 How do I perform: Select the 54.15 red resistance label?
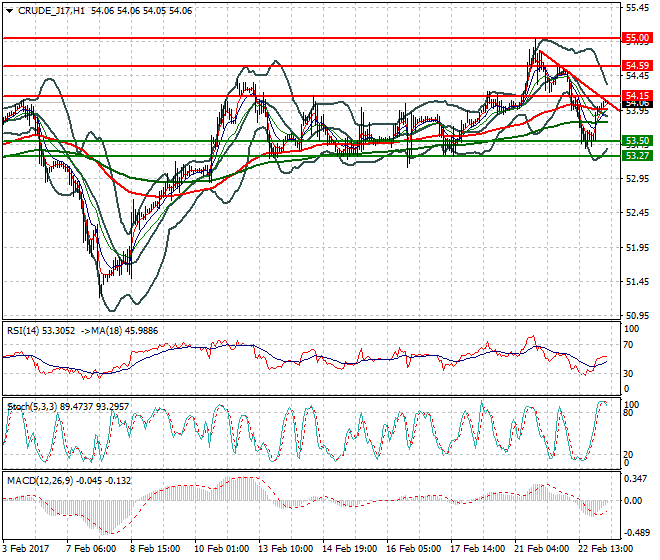tap(637, 96)
